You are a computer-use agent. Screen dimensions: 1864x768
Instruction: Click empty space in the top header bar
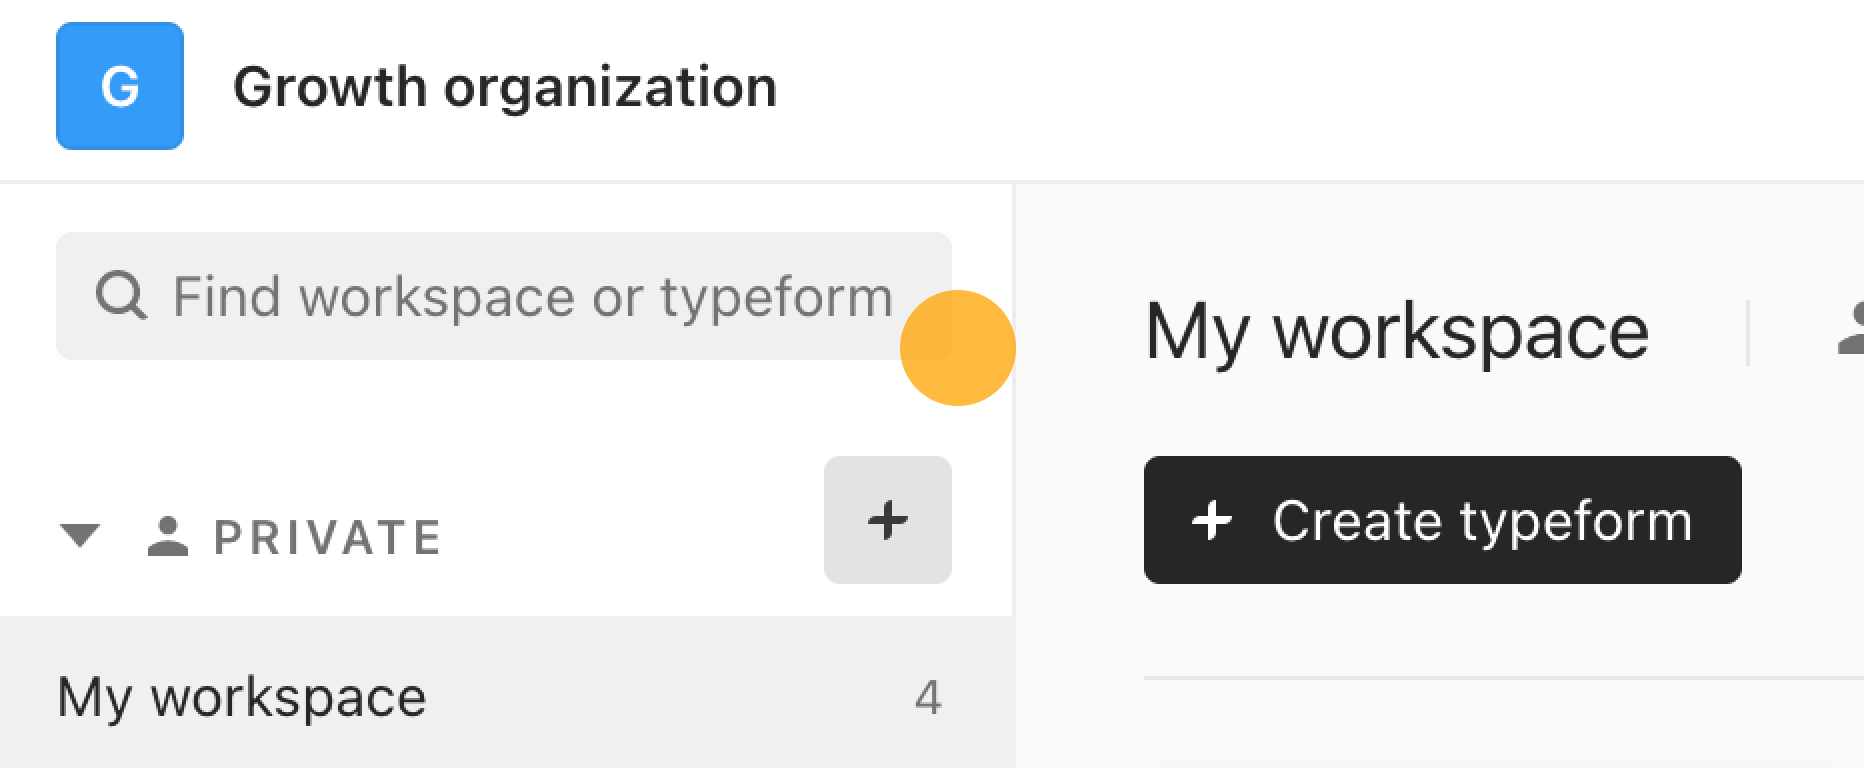[x=1300, y=88]
